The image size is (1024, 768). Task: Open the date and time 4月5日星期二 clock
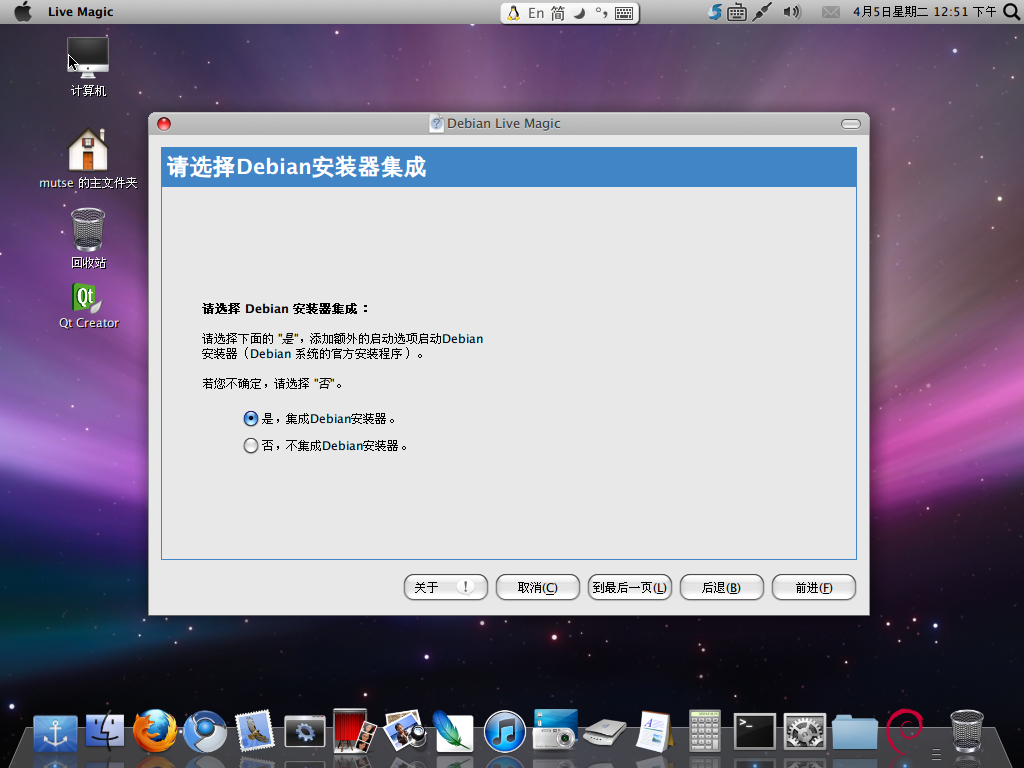[924, 12]
